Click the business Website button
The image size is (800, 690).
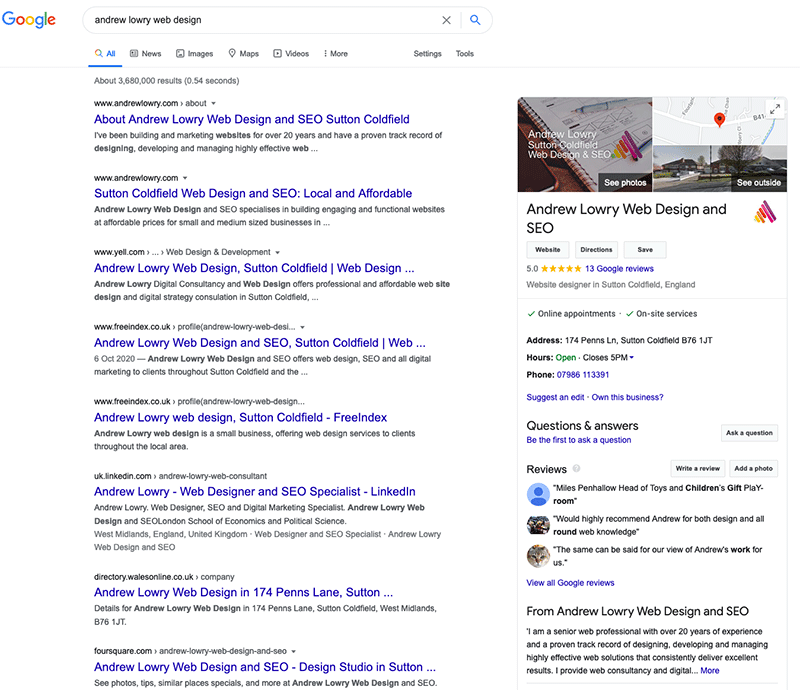(547, 250)
